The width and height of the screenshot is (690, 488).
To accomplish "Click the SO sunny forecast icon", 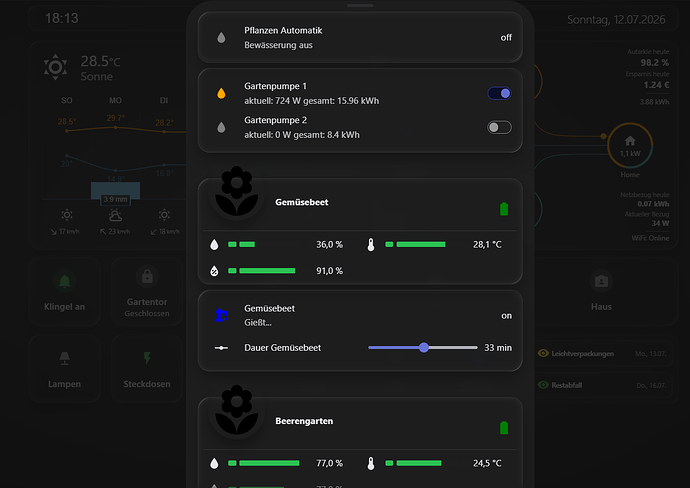I will (x=67, y=215).
